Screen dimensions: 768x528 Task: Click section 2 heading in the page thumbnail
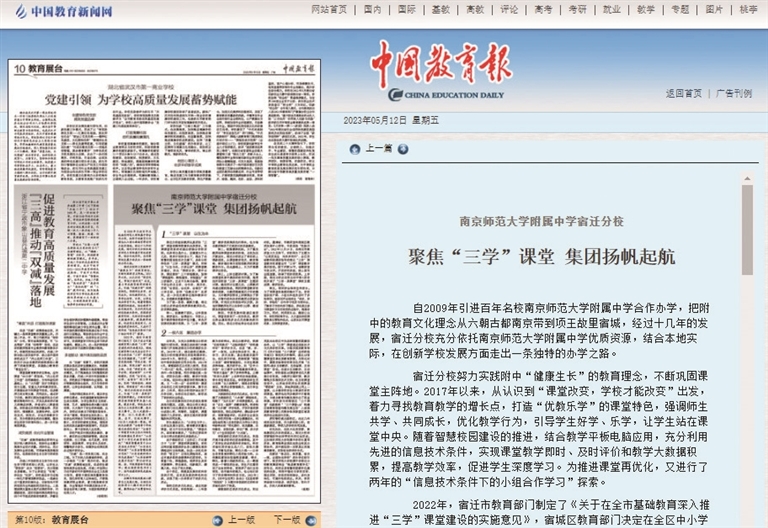coord(182,333)
